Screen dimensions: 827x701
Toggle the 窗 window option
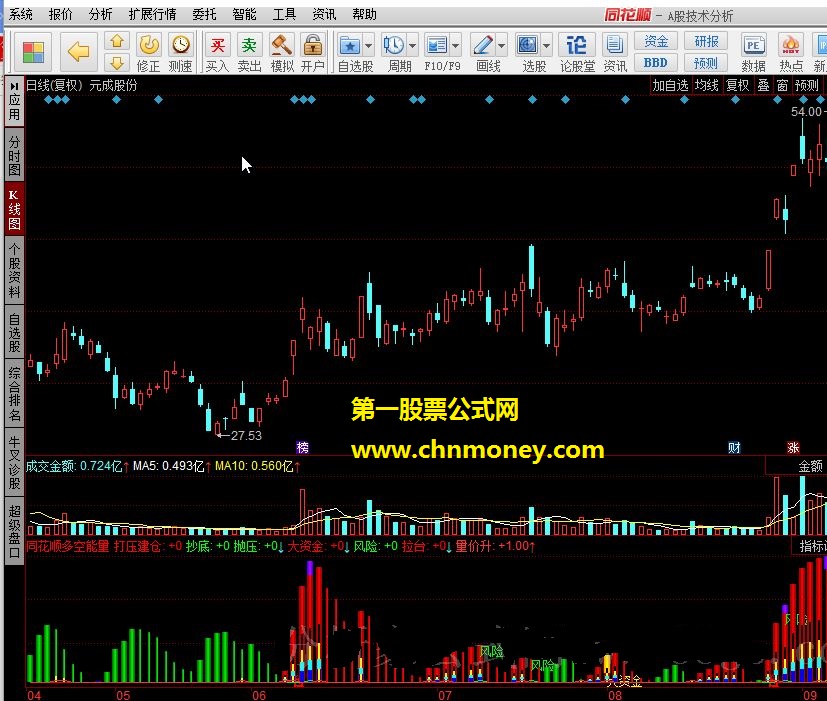pos(782,85)
